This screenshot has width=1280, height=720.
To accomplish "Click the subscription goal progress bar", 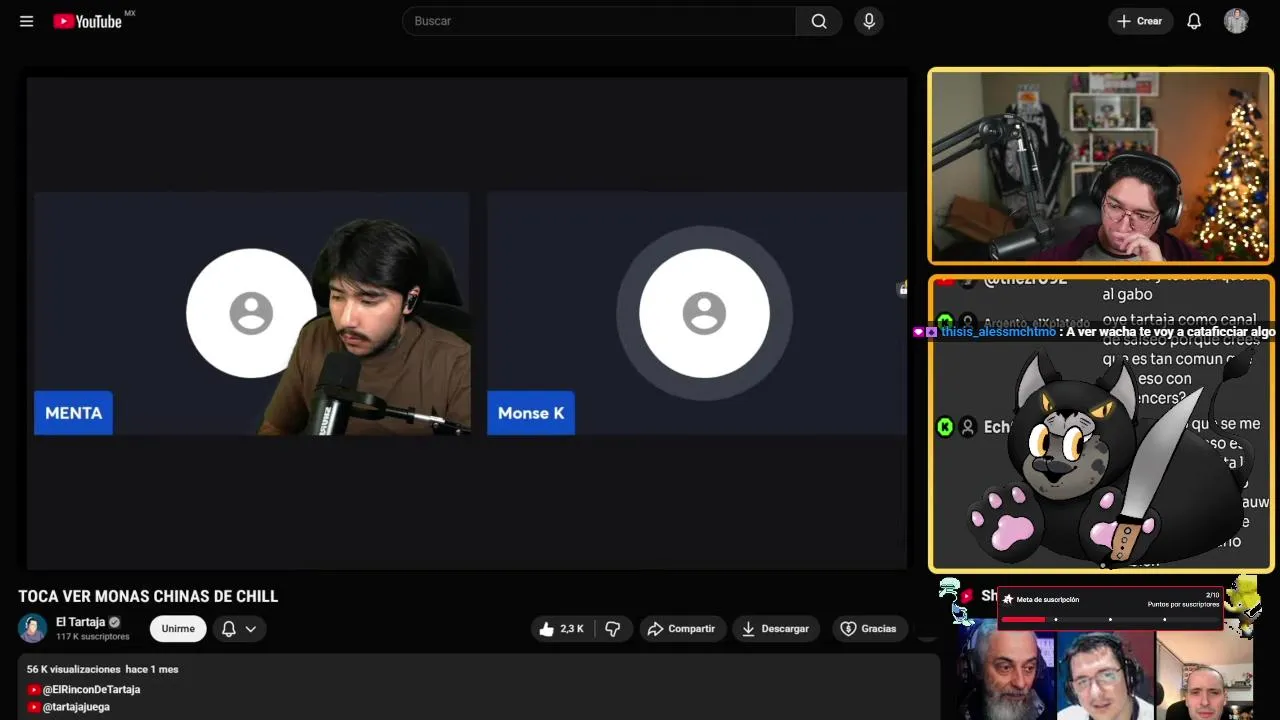I will click(1109, 619).
